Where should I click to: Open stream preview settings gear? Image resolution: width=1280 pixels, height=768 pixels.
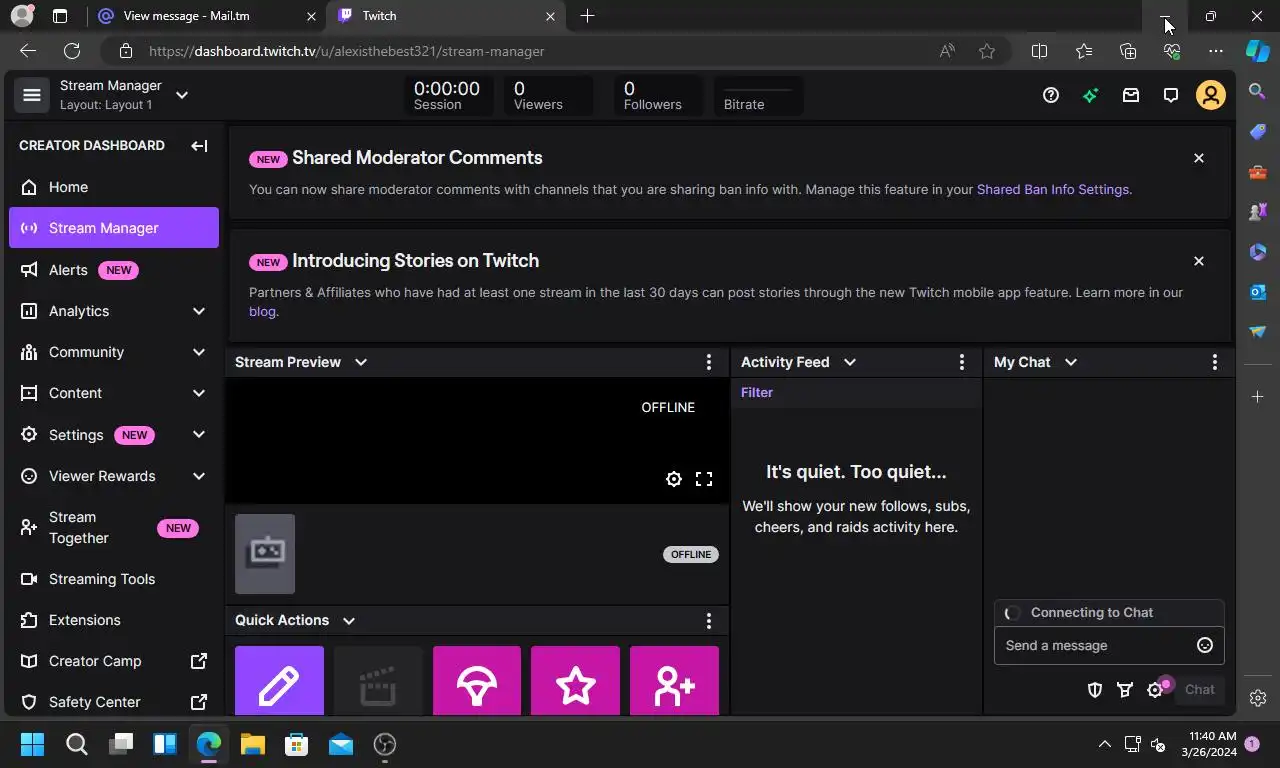674,479
